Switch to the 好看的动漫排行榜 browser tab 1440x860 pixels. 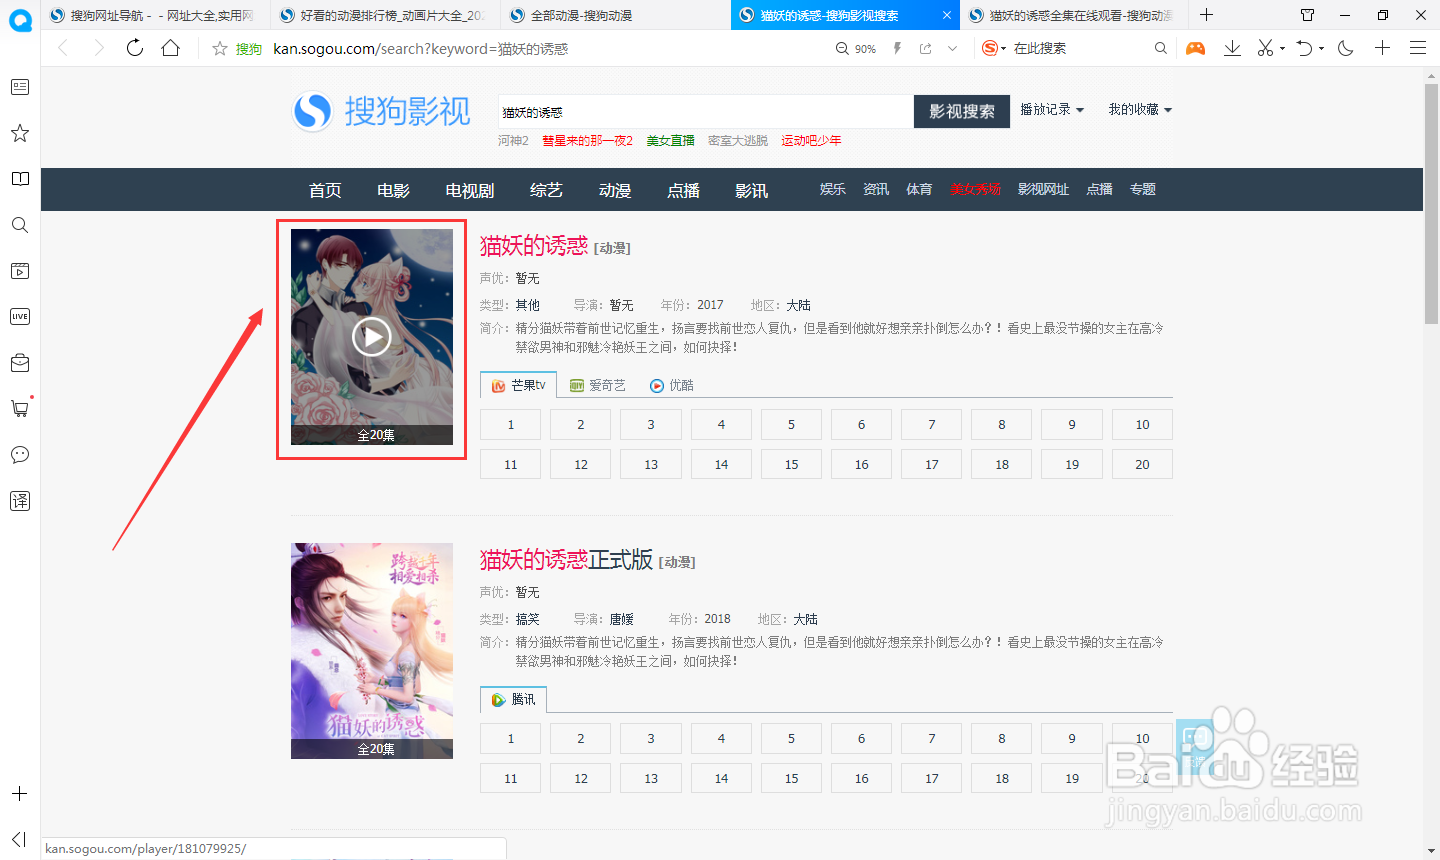point(385,15)
